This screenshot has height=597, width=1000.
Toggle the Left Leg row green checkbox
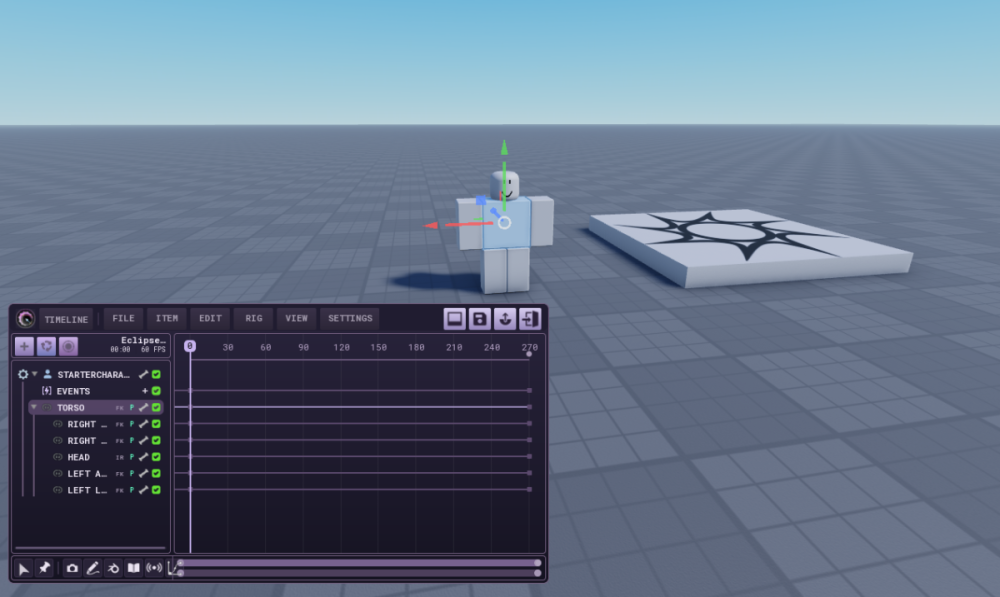(x=156, y=490)
